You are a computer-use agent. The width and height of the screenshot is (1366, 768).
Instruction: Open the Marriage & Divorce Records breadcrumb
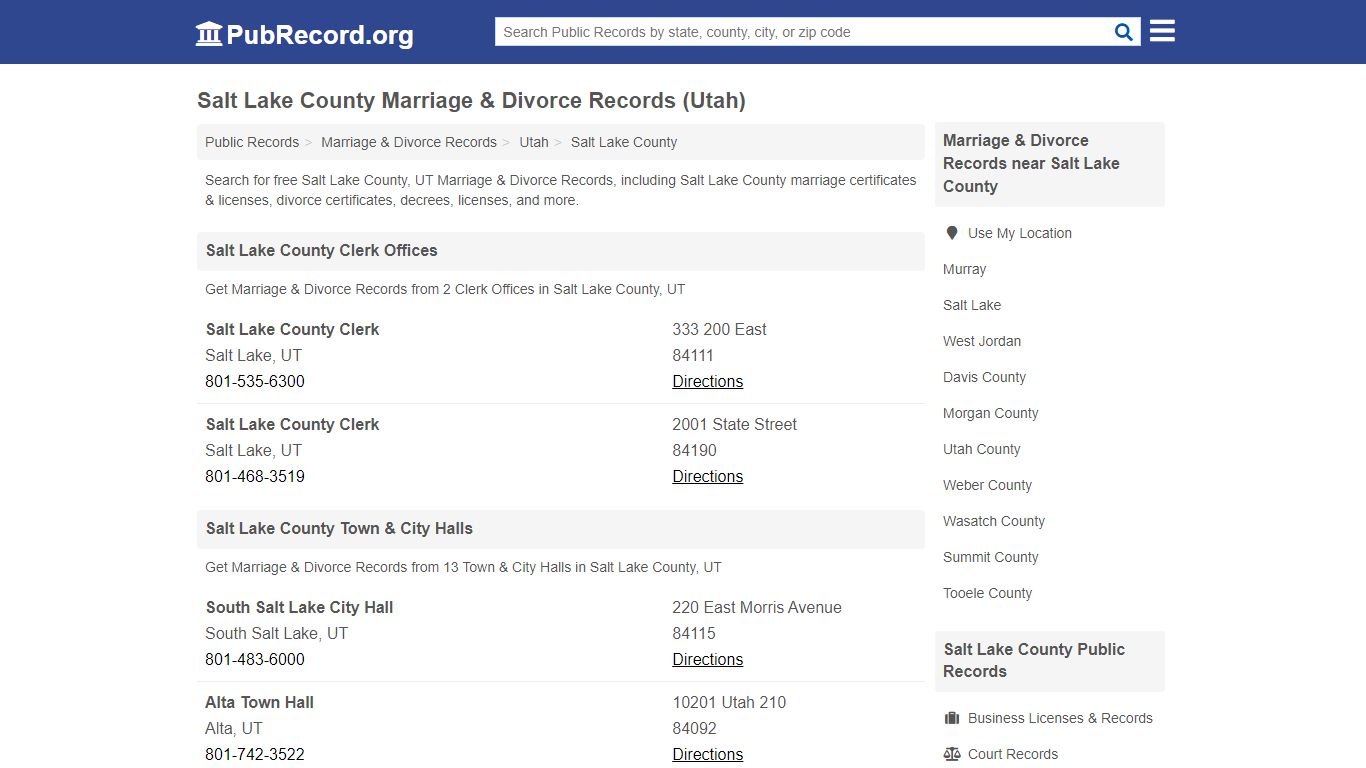coord(409,142)
